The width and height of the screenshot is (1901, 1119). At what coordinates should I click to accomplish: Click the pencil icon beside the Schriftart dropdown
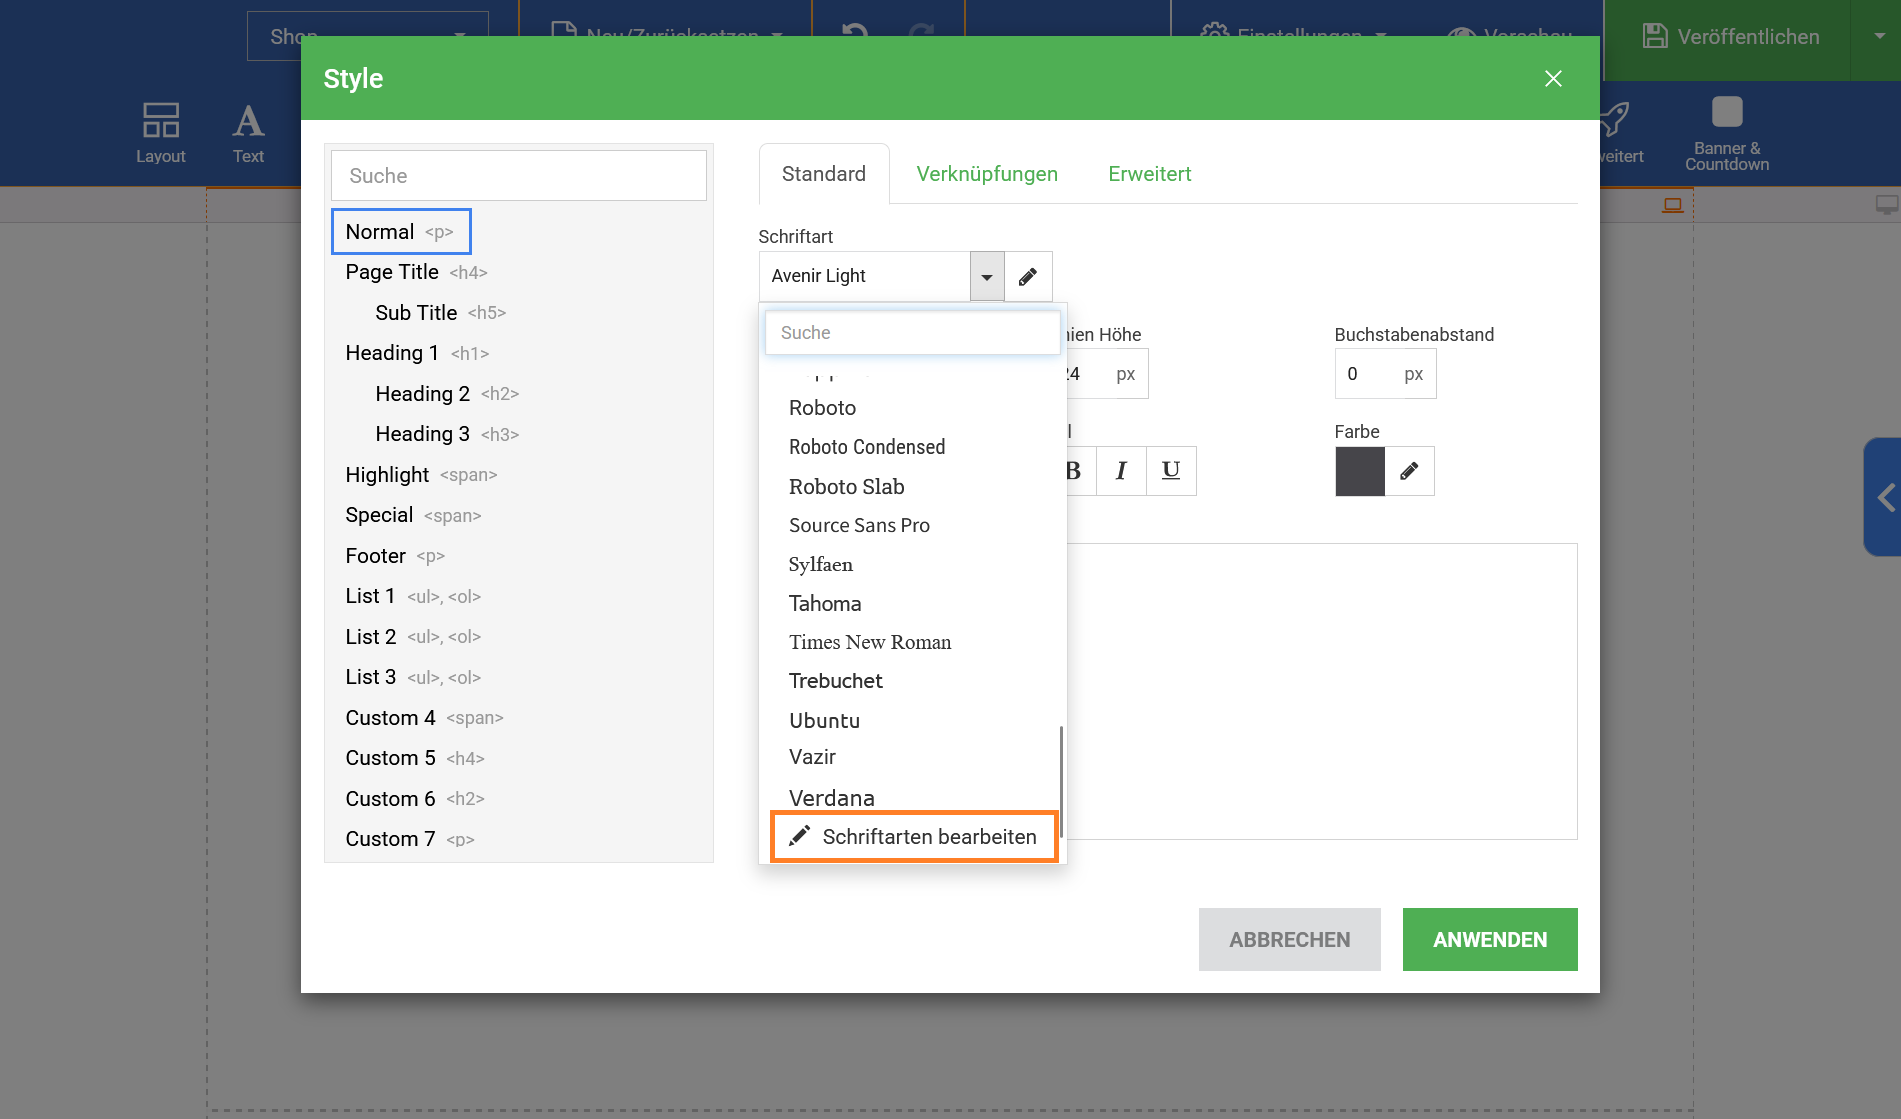click(x=1027, y=276)
